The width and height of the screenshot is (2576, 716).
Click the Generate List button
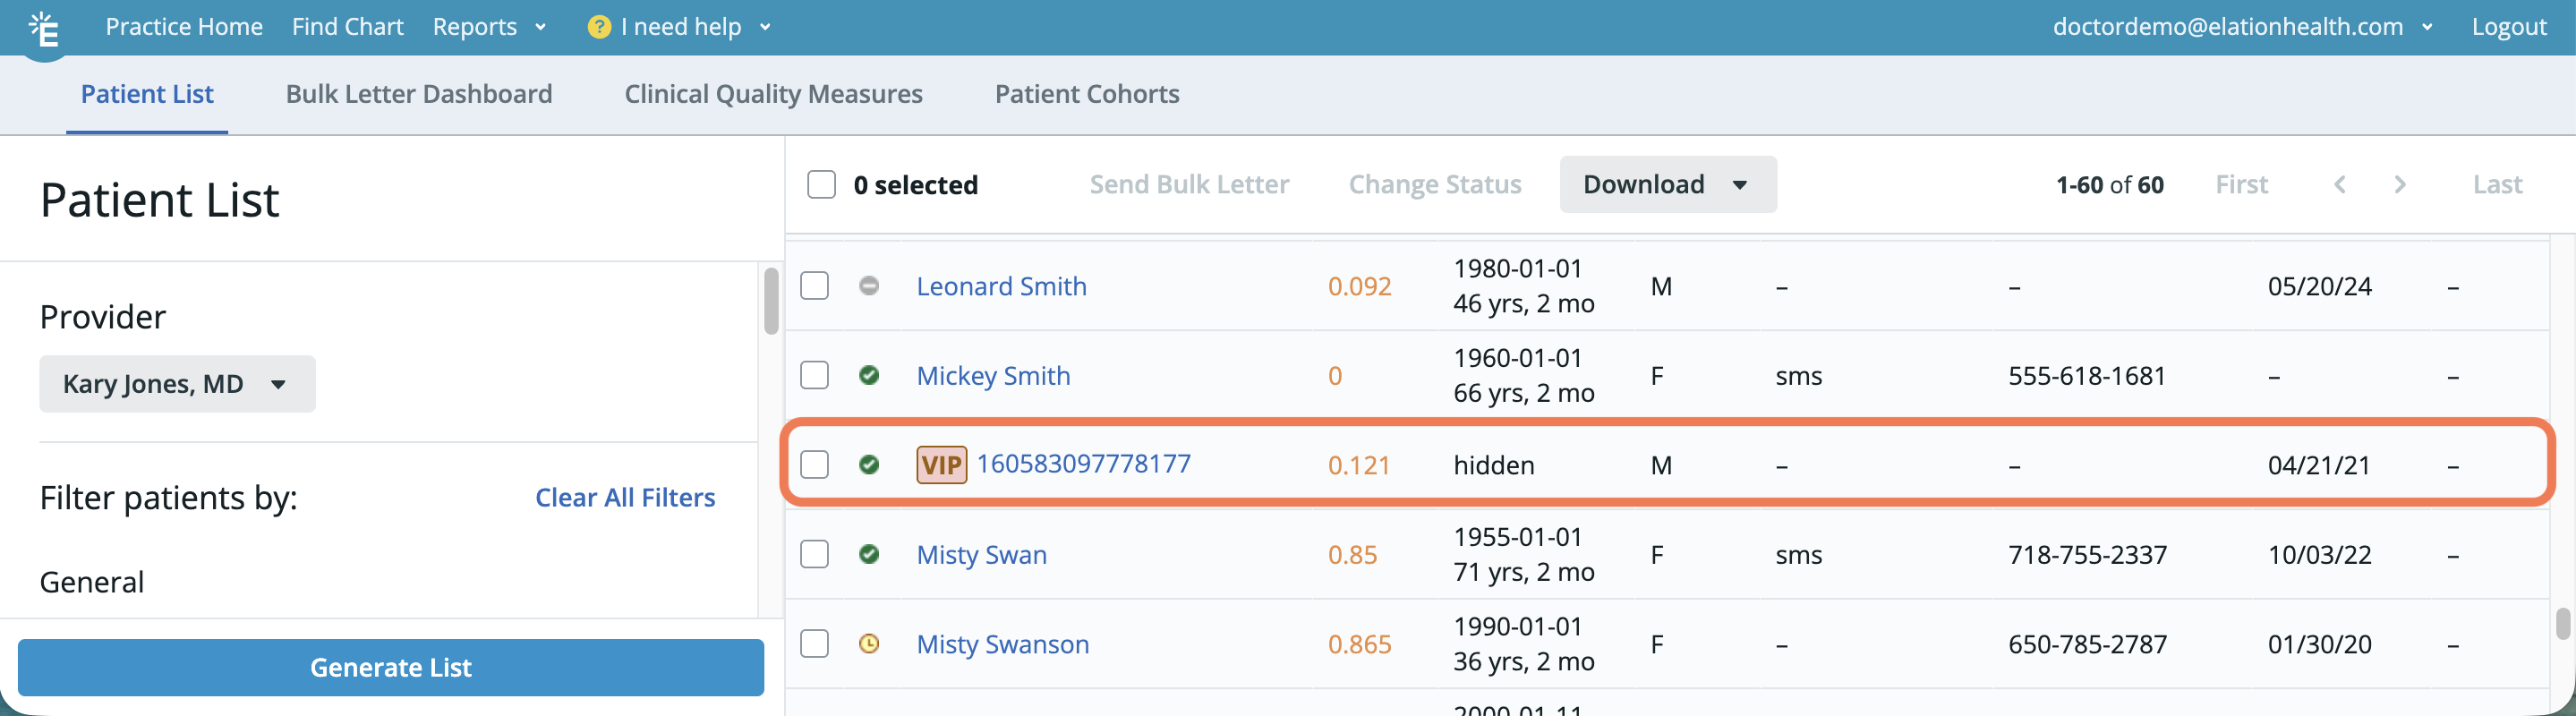coord(391,667)
